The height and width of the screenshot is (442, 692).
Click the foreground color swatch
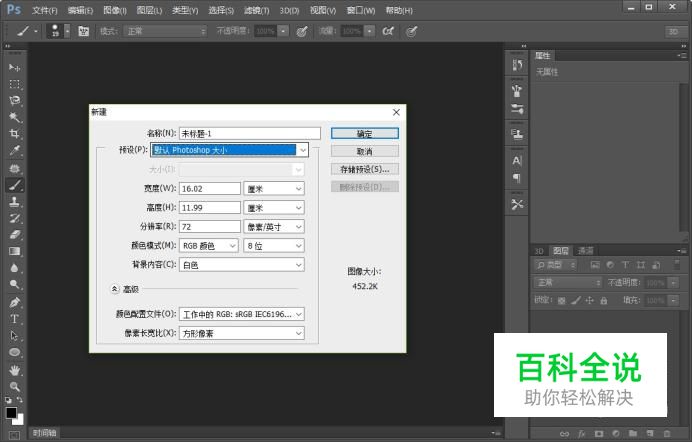point(11,412)
